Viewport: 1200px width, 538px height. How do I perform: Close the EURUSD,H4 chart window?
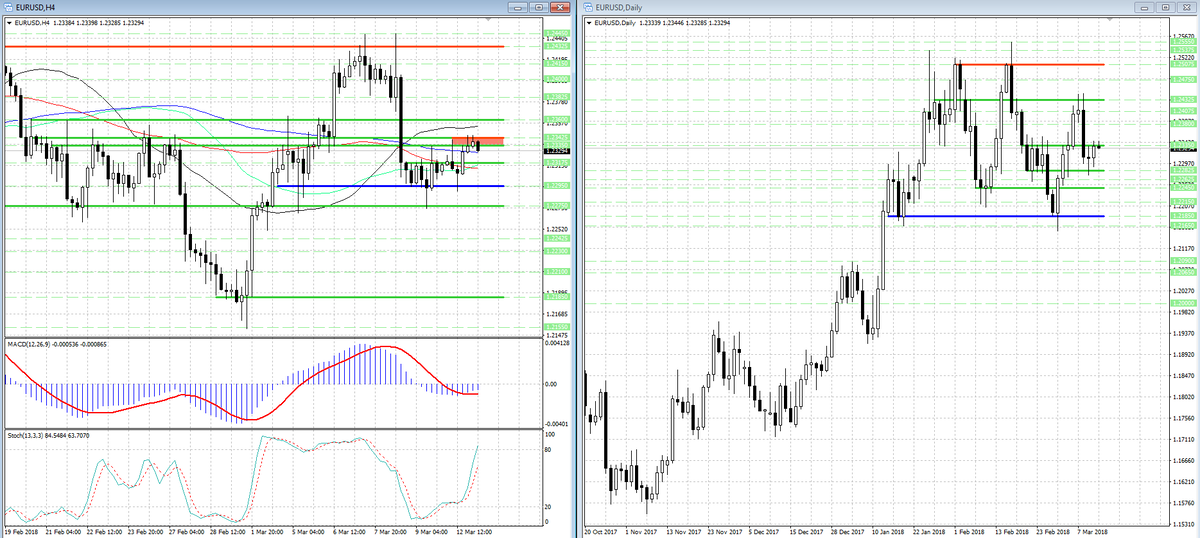560,7
